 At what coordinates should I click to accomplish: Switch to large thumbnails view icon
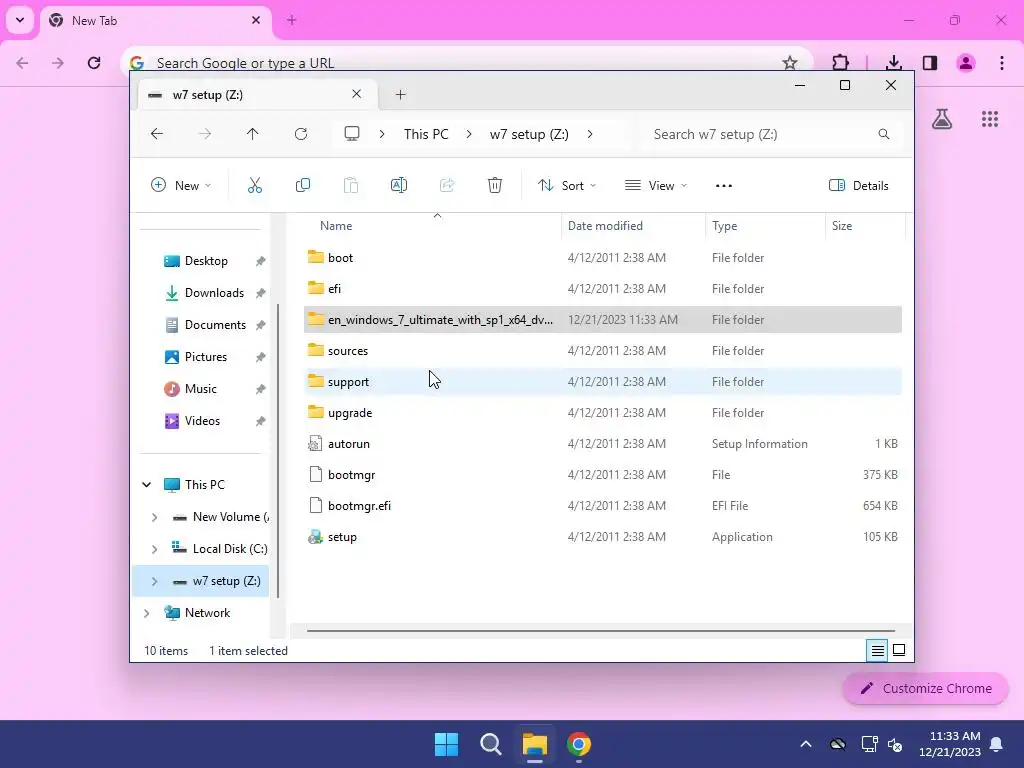pos(899,650)
